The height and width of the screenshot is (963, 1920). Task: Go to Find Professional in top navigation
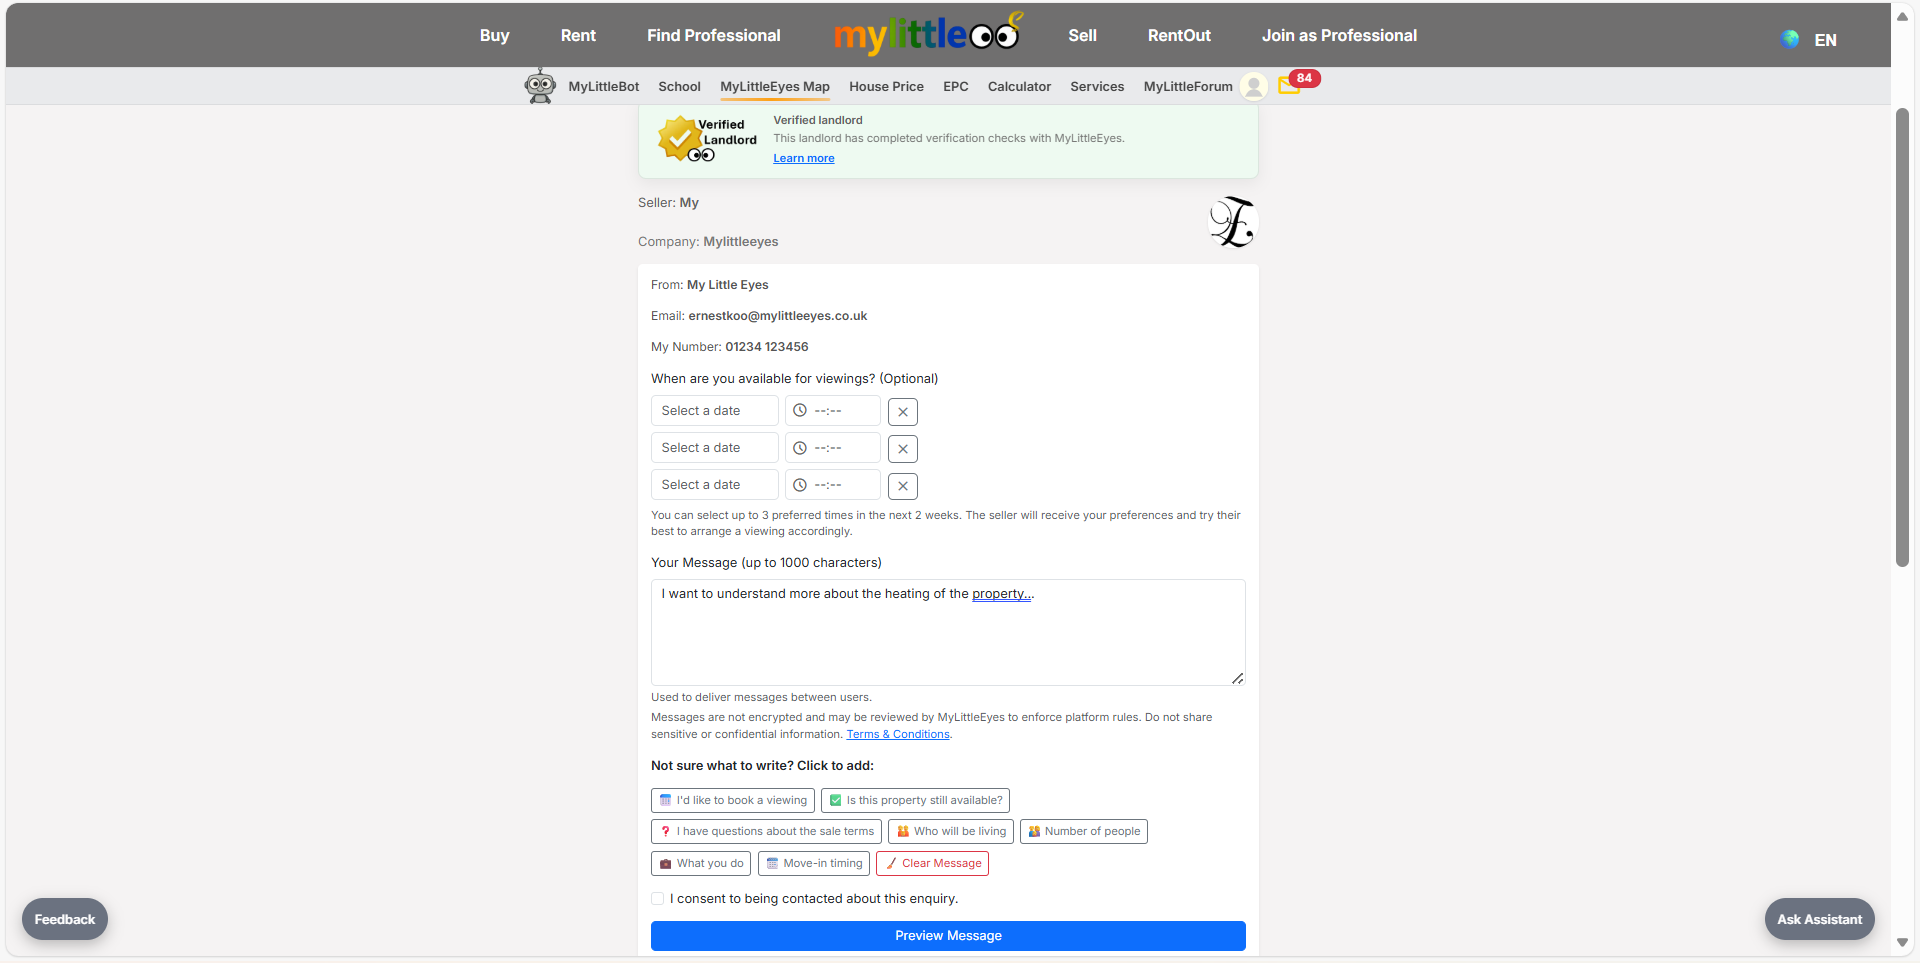pyautogui.click(x=713, y=35)
